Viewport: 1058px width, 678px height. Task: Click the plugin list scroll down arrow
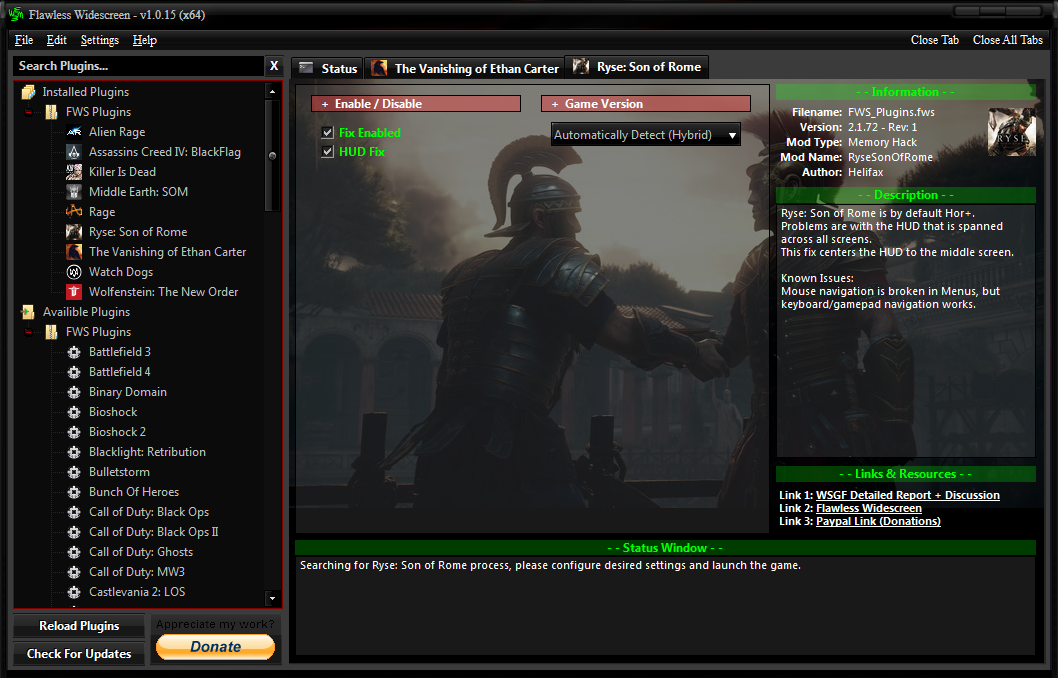tap(273, 598)
